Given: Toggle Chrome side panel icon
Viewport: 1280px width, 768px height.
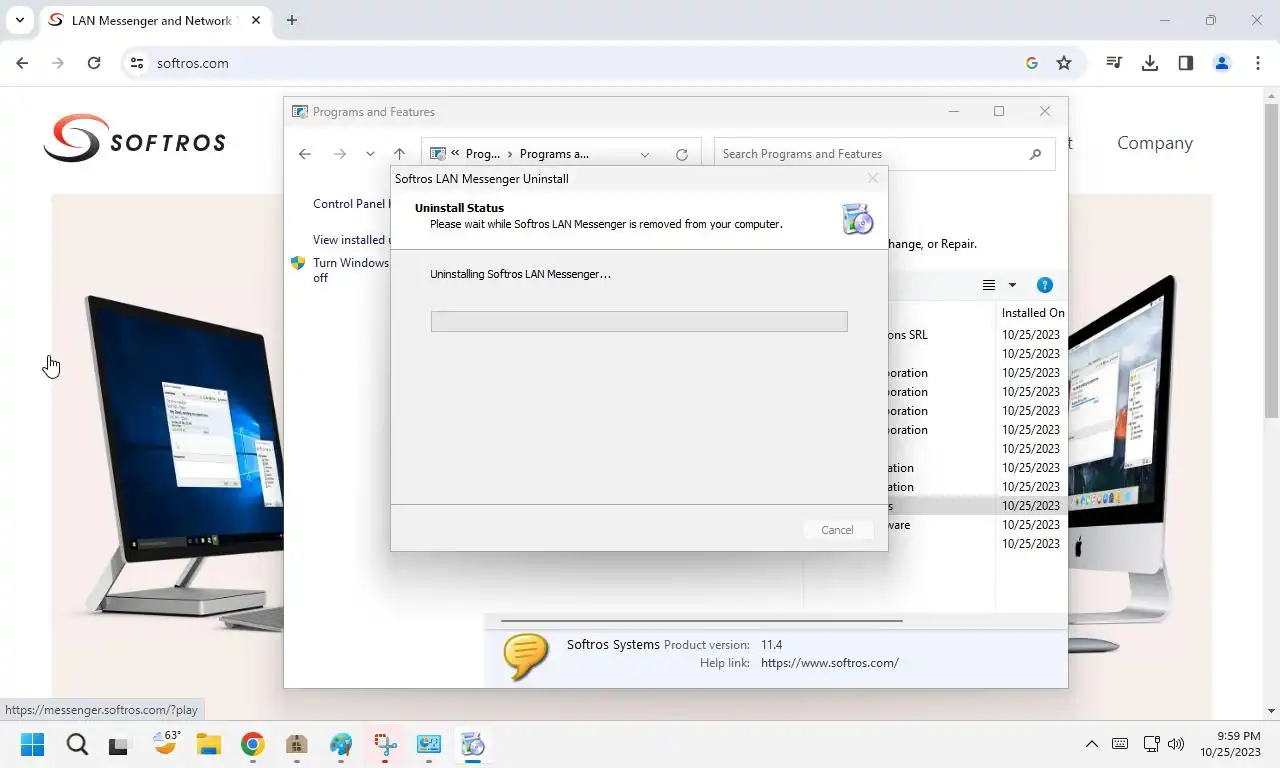Looking at the screenshot, I should (1186, 63).
